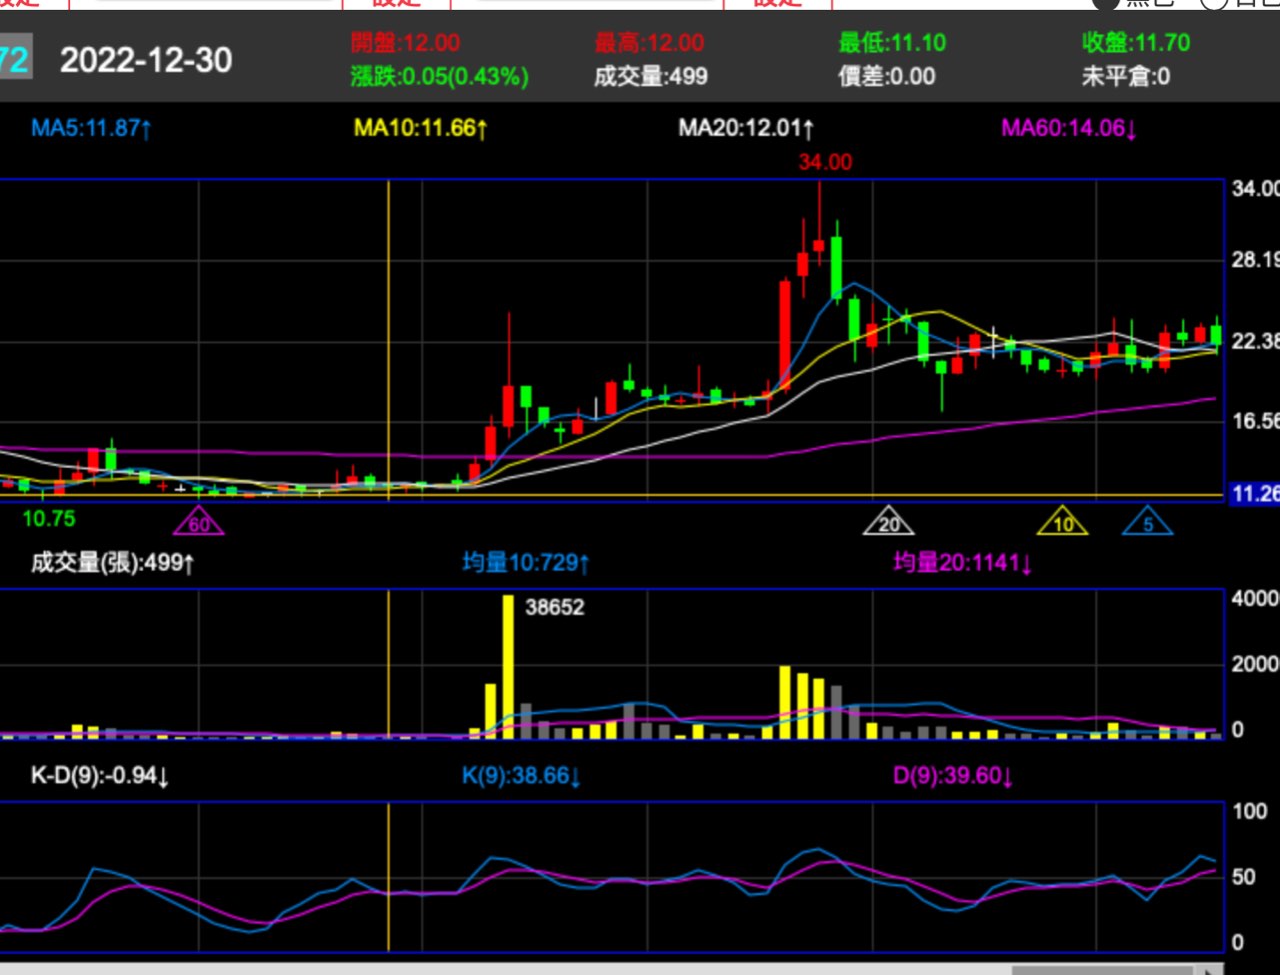
Task: Click the 10.75 lowest price label
Action: tap(48, 518)
